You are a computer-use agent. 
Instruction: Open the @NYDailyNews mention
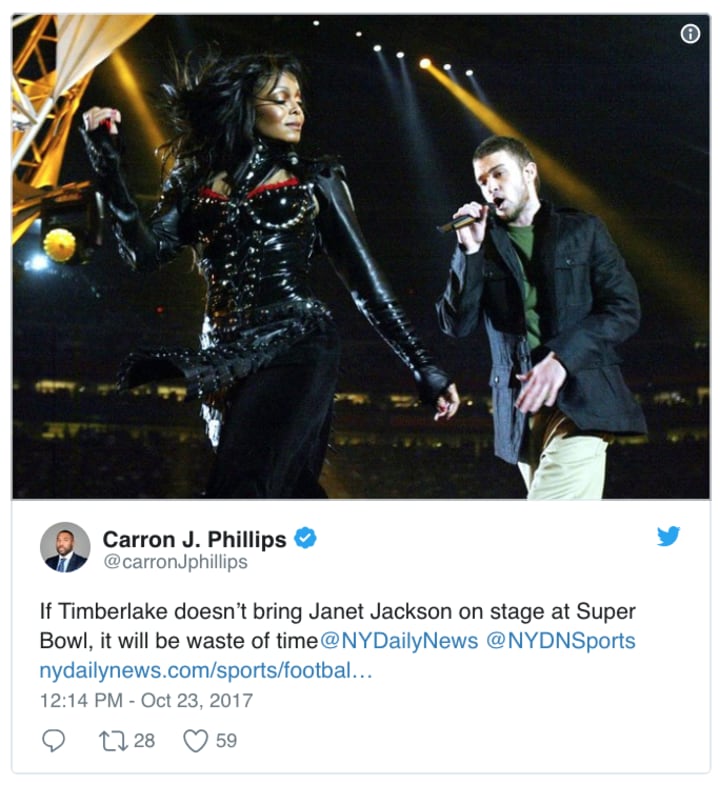pyautogui.click(x=399, y=640)
